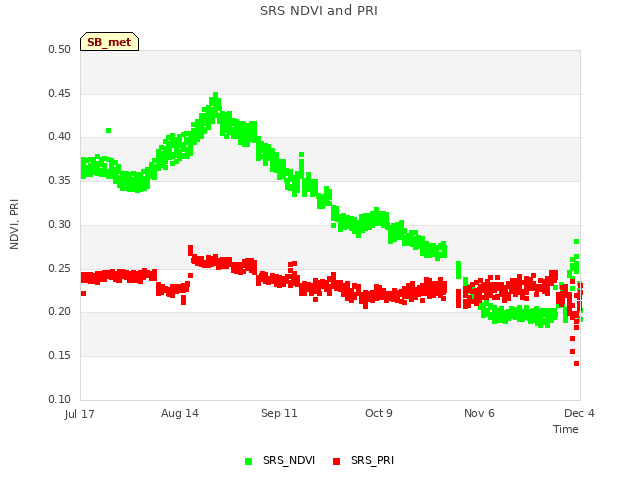
Task: Click the Nov 6 x-axis label
Action: [x=479, y=413]
